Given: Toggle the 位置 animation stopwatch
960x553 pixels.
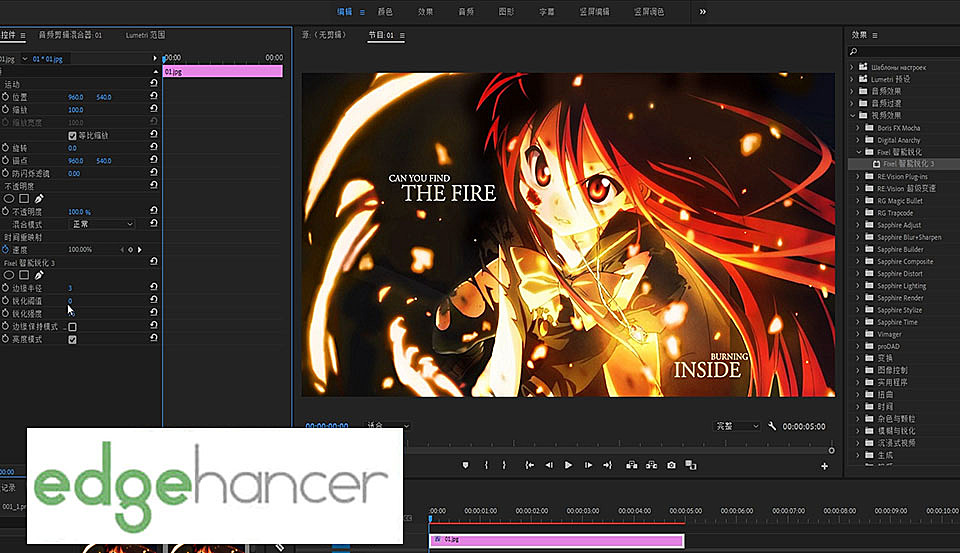Looking at the screenshot, I should click(6, 97).
